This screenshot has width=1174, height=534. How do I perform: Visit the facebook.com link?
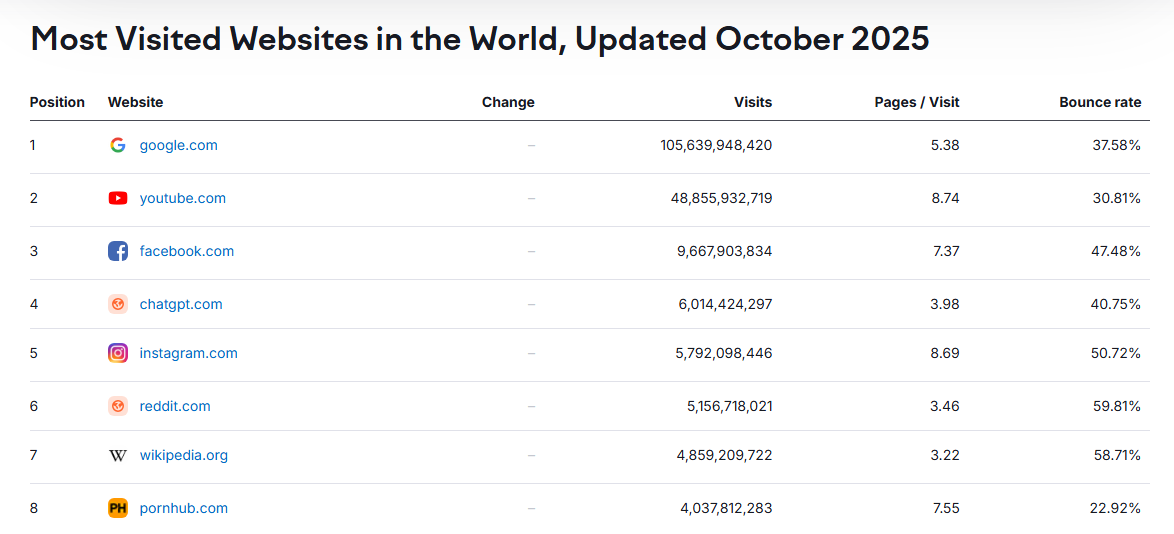186,251
